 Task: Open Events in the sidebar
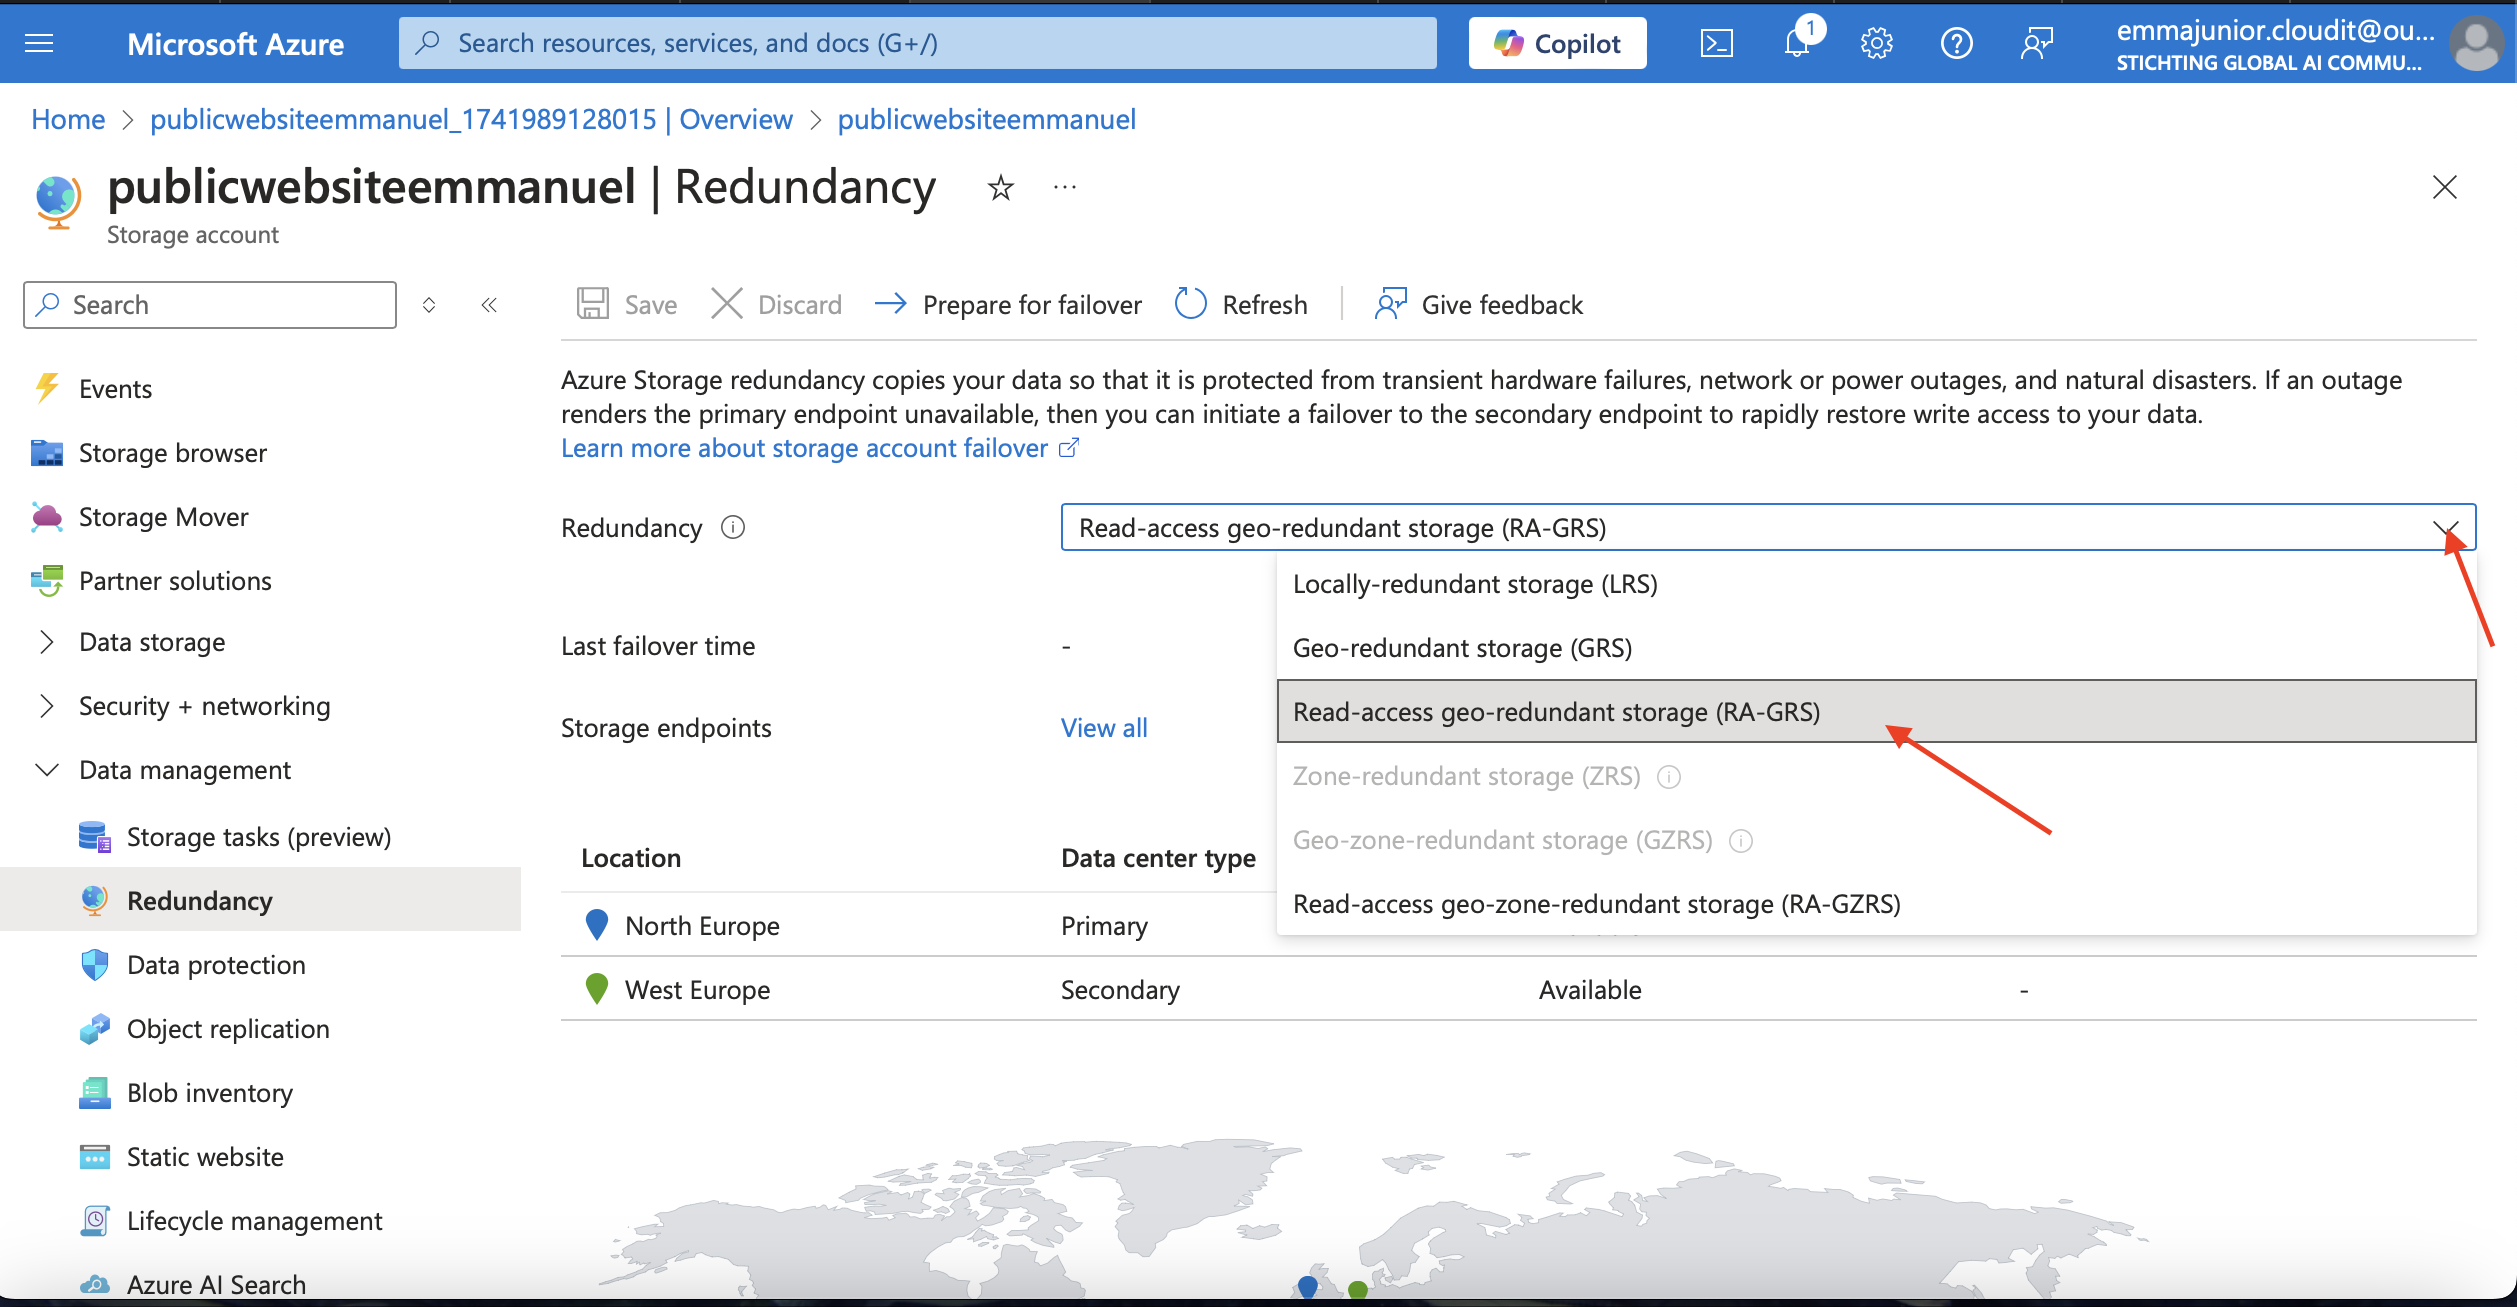click(x=115, y=389)
